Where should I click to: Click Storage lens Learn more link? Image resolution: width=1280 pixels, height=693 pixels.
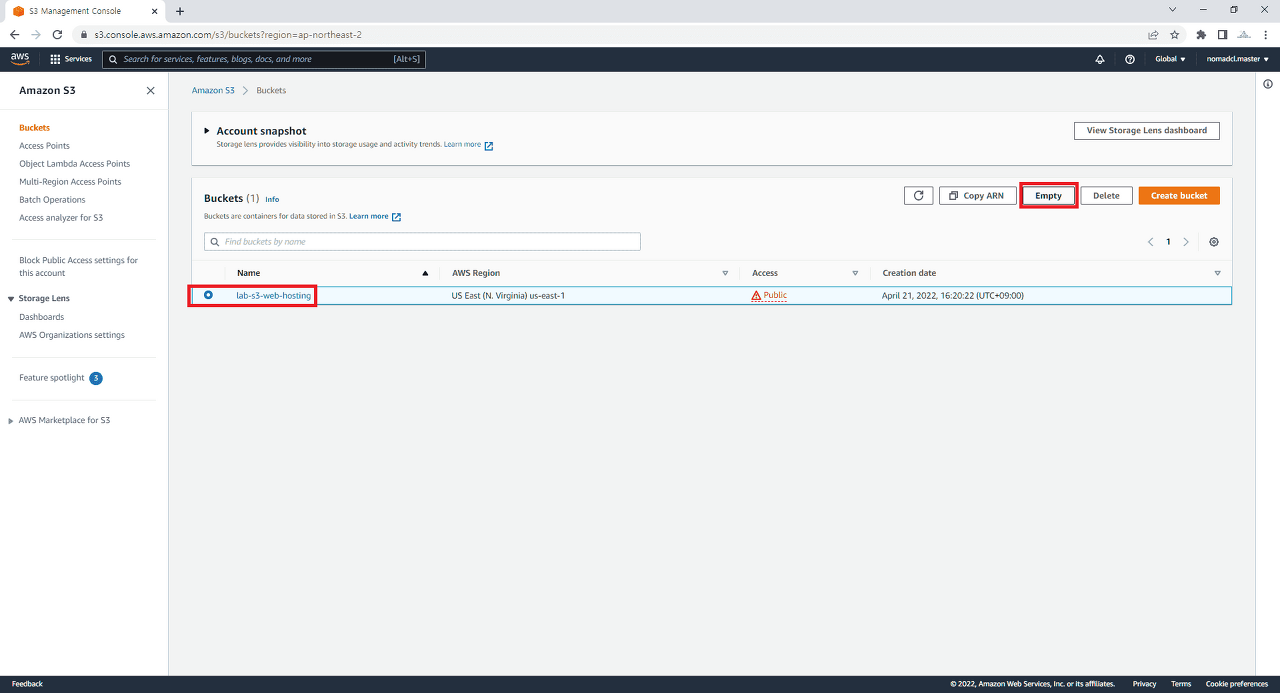coord(468,145)
